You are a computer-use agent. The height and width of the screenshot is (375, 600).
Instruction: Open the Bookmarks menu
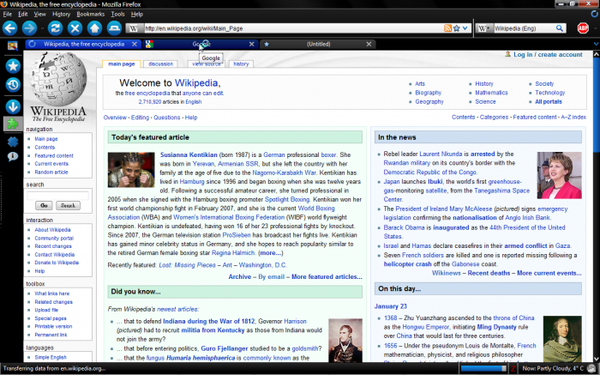pos(91,14)
